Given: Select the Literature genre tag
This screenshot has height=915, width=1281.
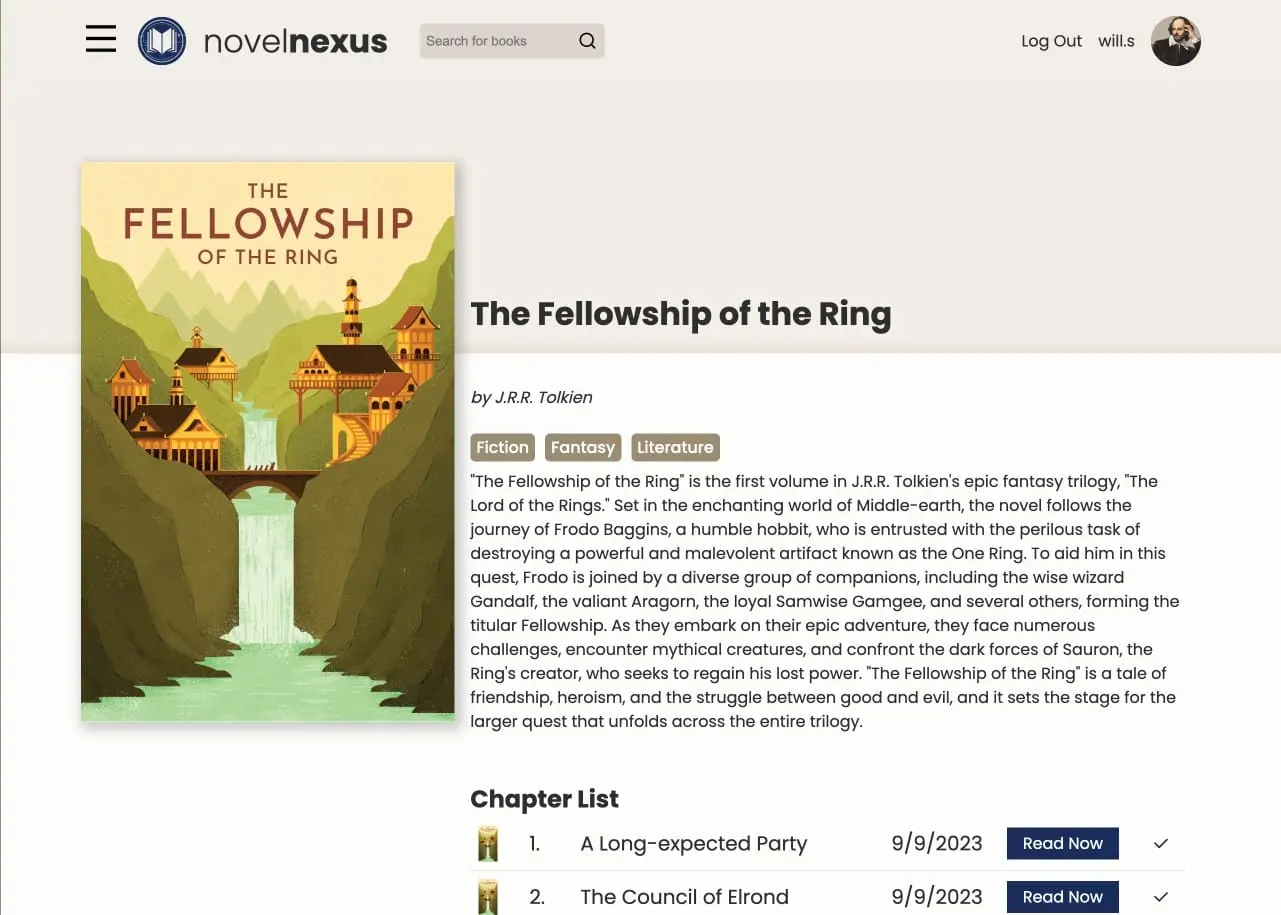Looking at the screenshot, I should [675, 447].
